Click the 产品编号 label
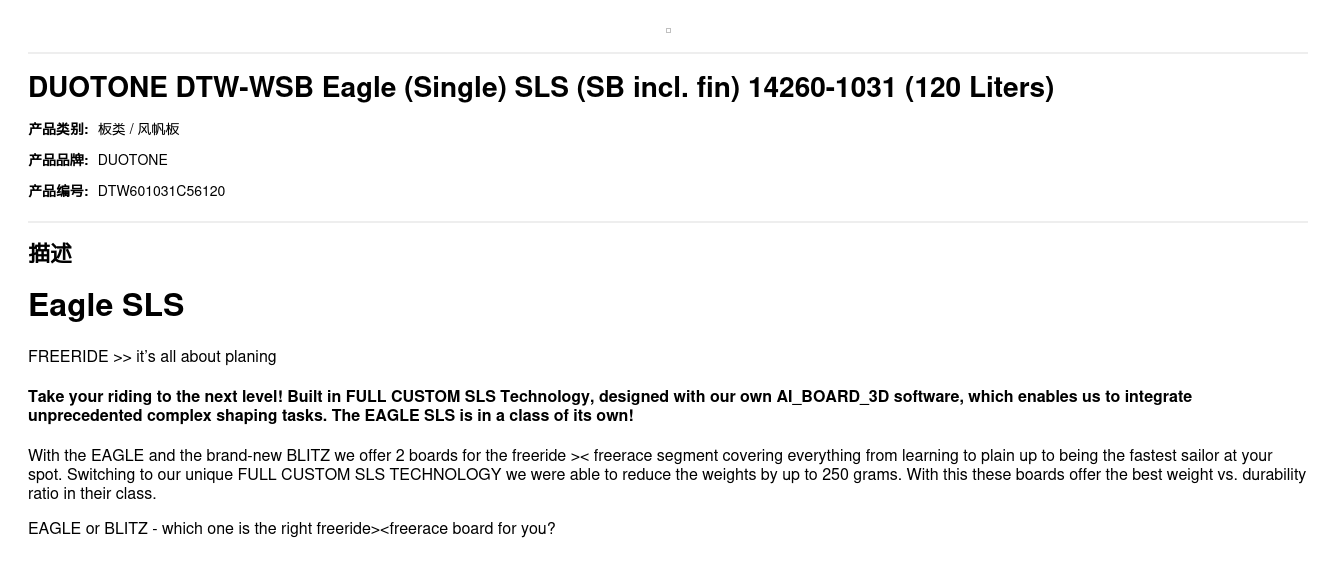 (x=58, y=191)
